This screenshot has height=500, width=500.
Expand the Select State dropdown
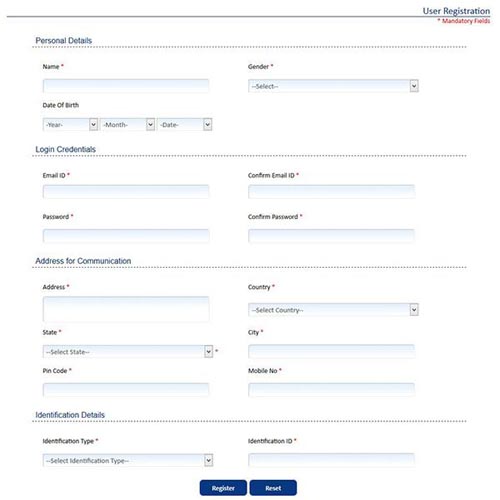128,352
